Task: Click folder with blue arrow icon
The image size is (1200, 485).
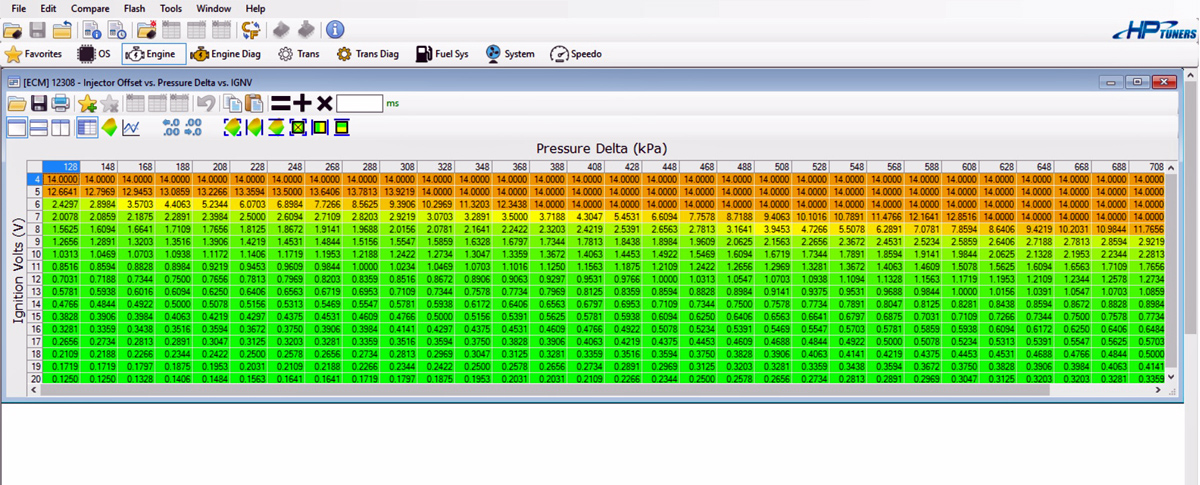Action: (63, 30)
